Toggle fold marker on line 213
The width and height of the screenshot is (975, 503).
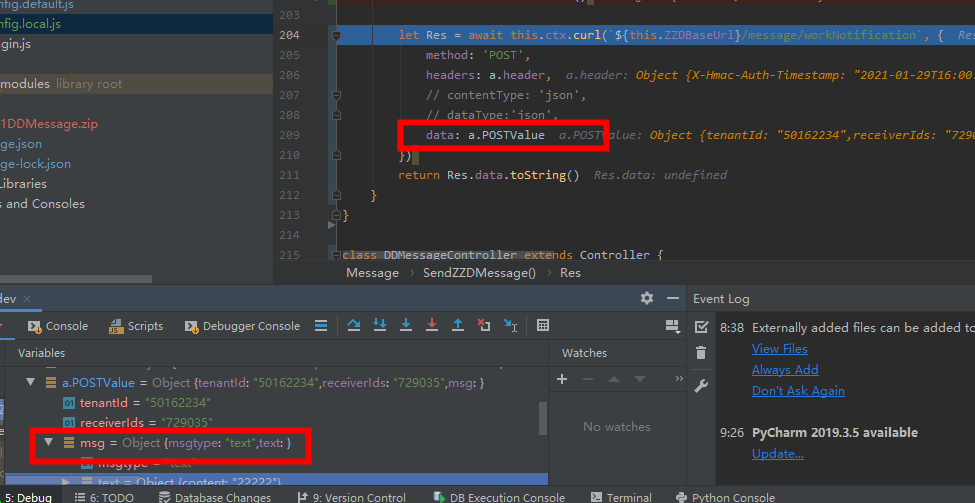336,215
